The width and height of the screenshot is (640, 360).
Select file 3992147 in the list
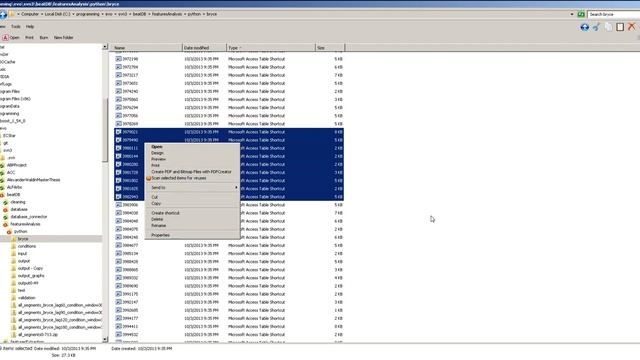point(130,302)
